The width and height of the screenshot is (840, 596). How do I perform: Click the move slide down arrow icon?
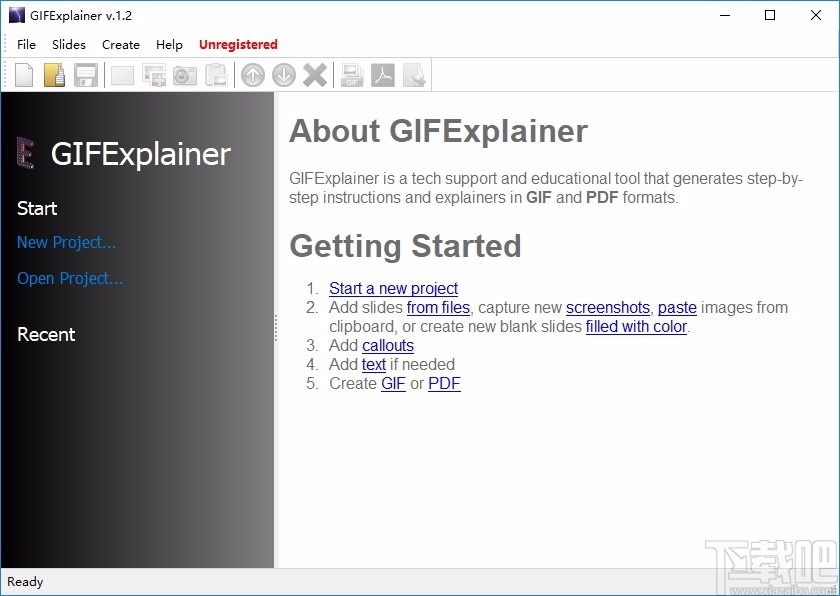[x=284, y=74]
